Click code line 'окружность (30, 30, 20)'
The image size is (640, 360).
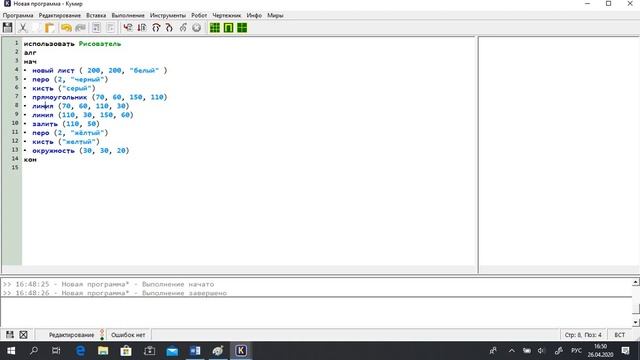pos(80,151)
